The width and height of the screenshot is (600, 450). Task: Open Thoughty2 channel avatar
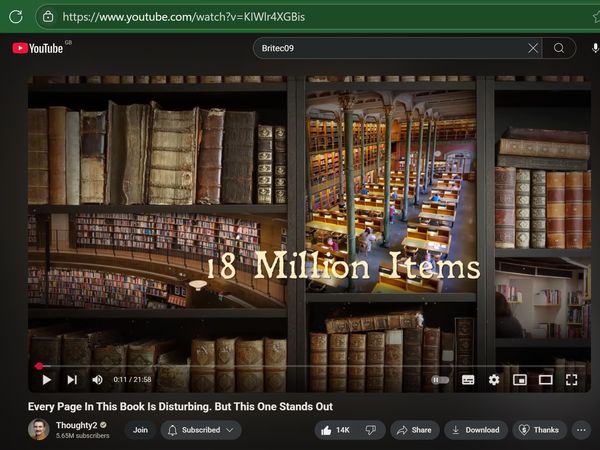39,429
